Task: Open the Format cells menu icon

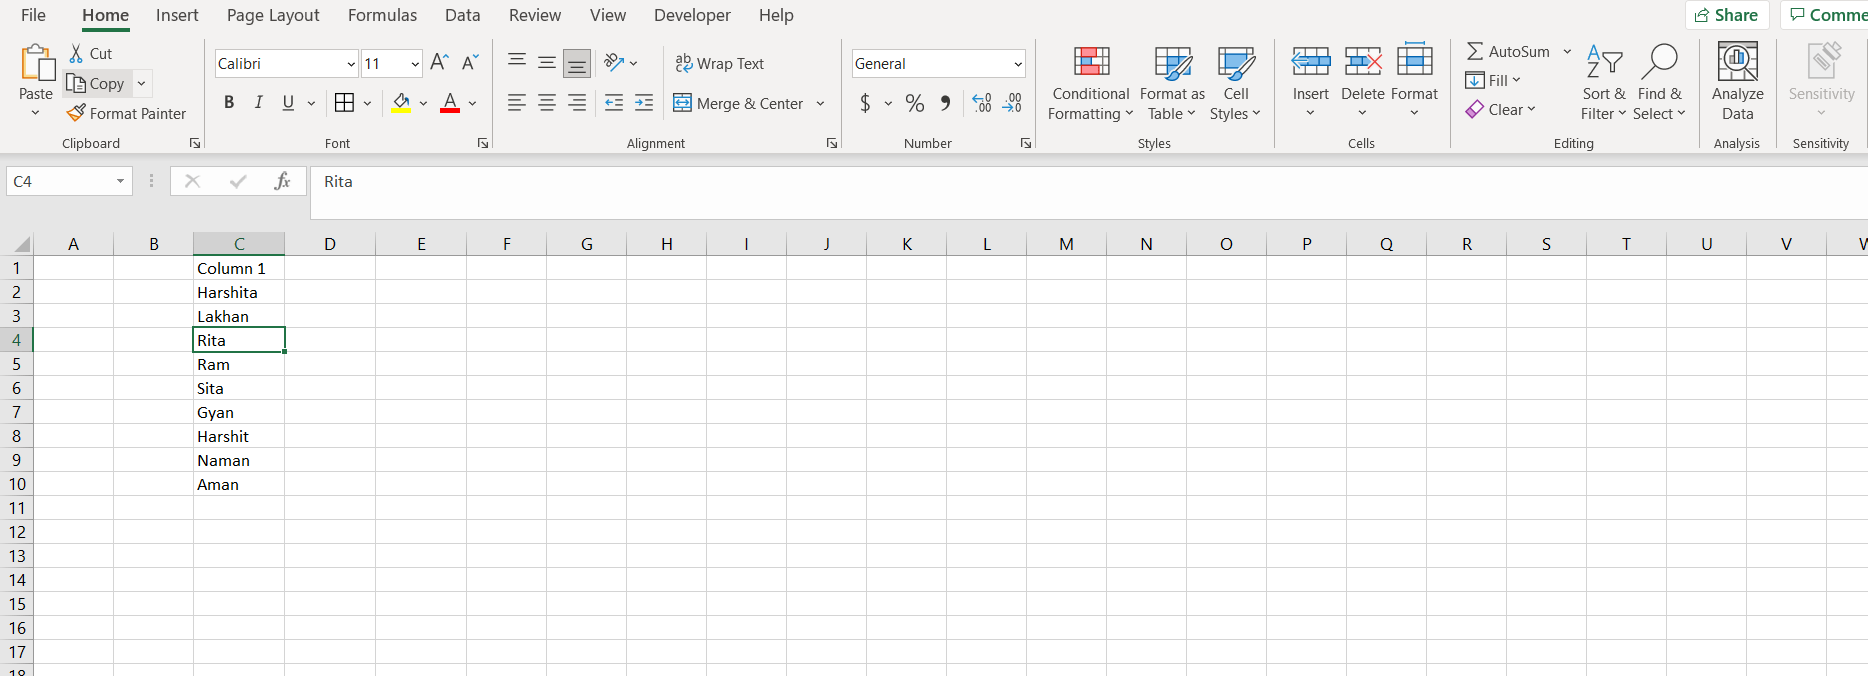Action: point(1414,60)
